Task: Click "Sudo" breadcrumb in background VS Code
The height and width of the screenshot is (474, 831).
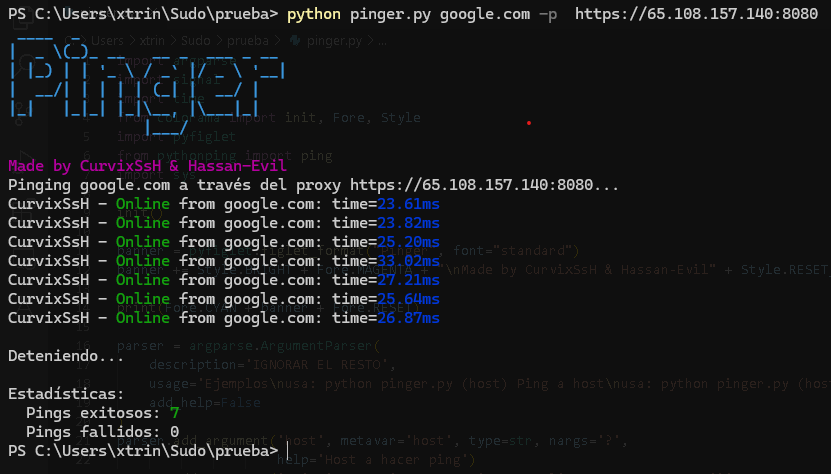Action: tap(196, 41)
